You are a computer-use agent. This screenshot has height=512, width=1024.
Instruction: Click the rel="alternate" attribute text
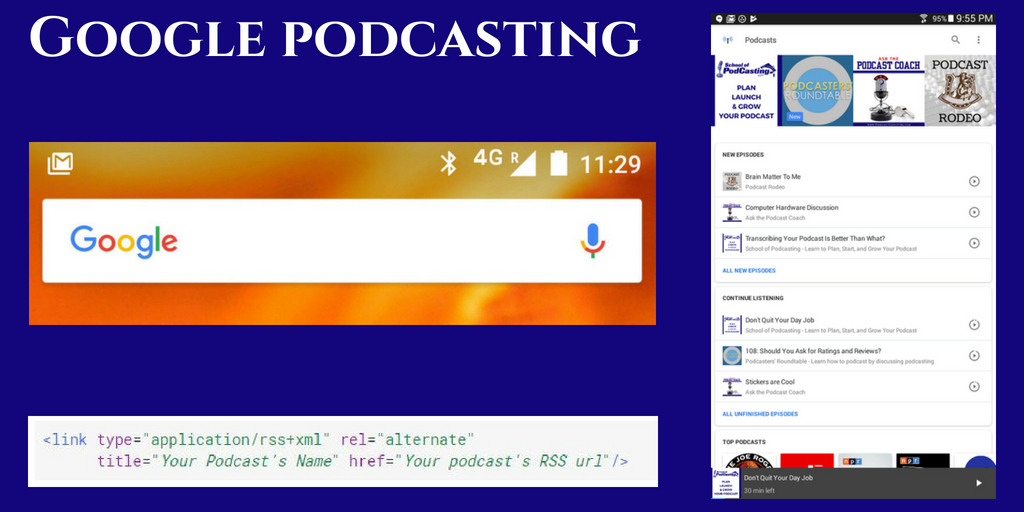408,439
